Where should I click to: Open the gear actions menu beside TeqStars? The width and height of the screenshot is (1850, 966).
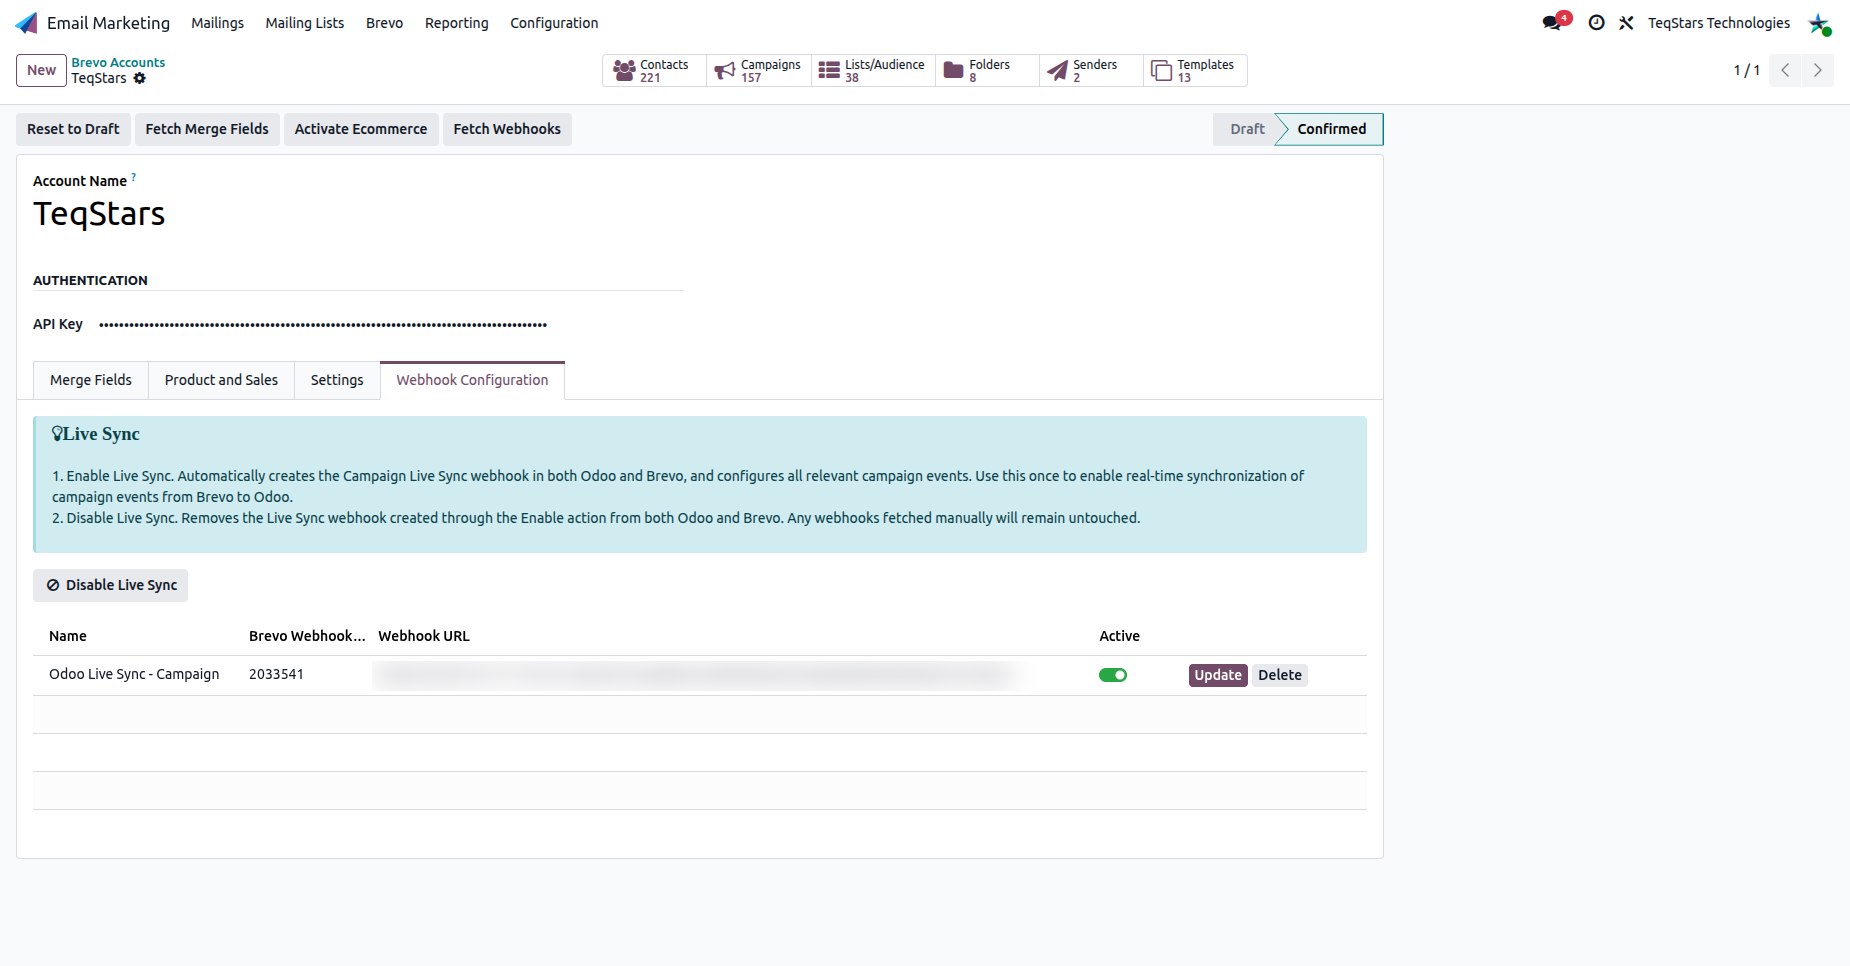[x=140, y=78]
